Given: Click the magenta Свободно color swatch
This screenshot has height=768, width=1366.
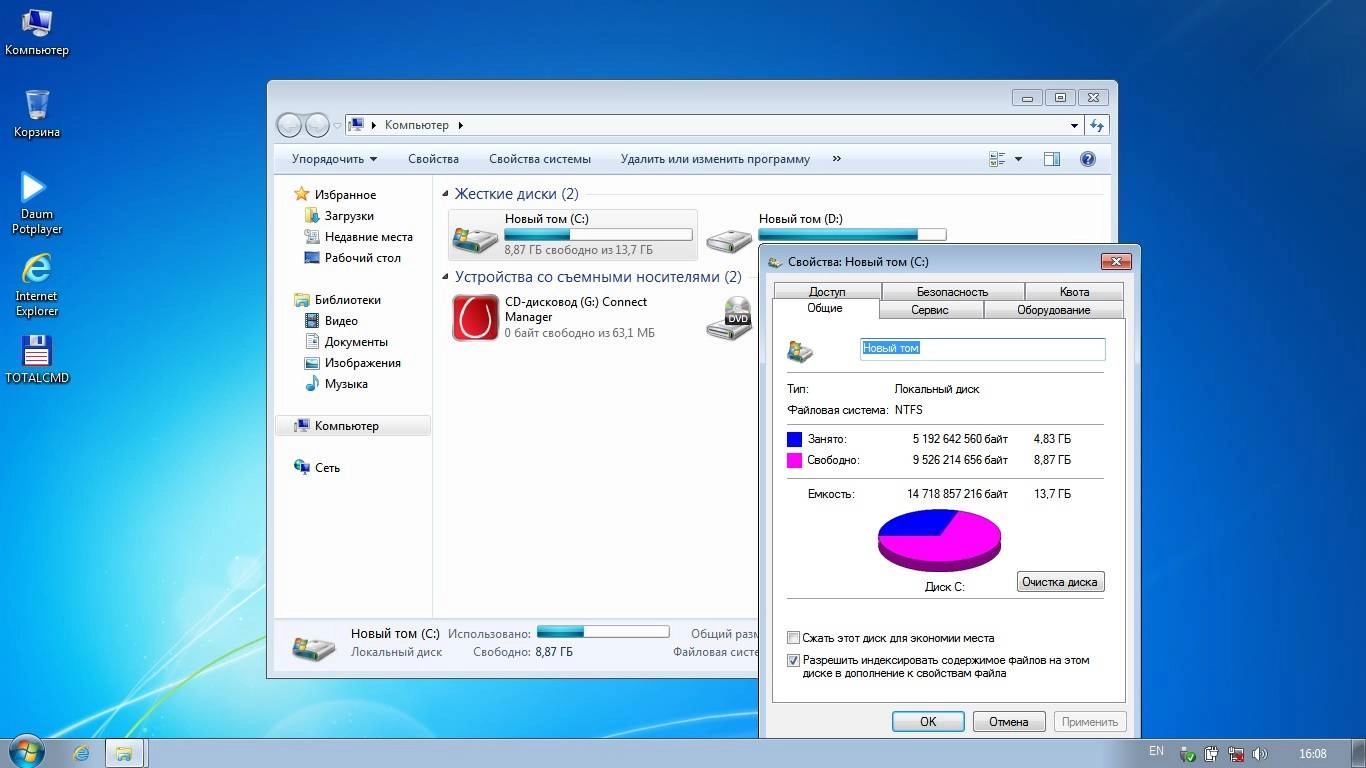Looking at the screenshot, I should [x=794, y=461].
